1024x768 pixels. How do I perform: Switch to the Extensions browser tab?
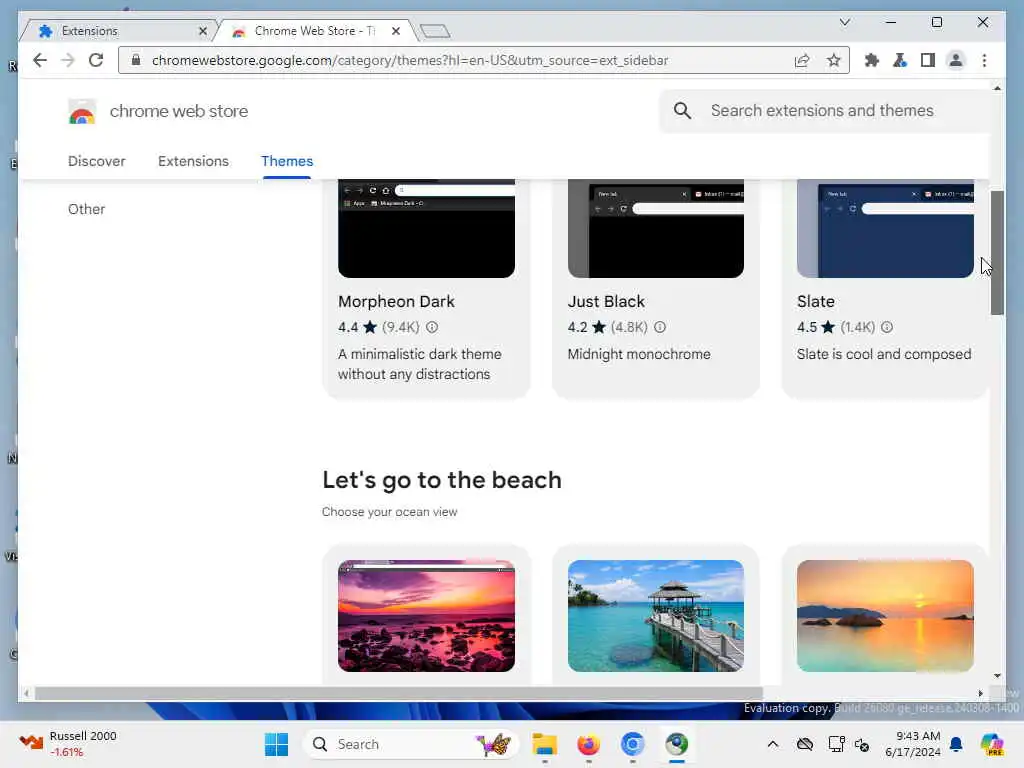[x=118, y=31]
